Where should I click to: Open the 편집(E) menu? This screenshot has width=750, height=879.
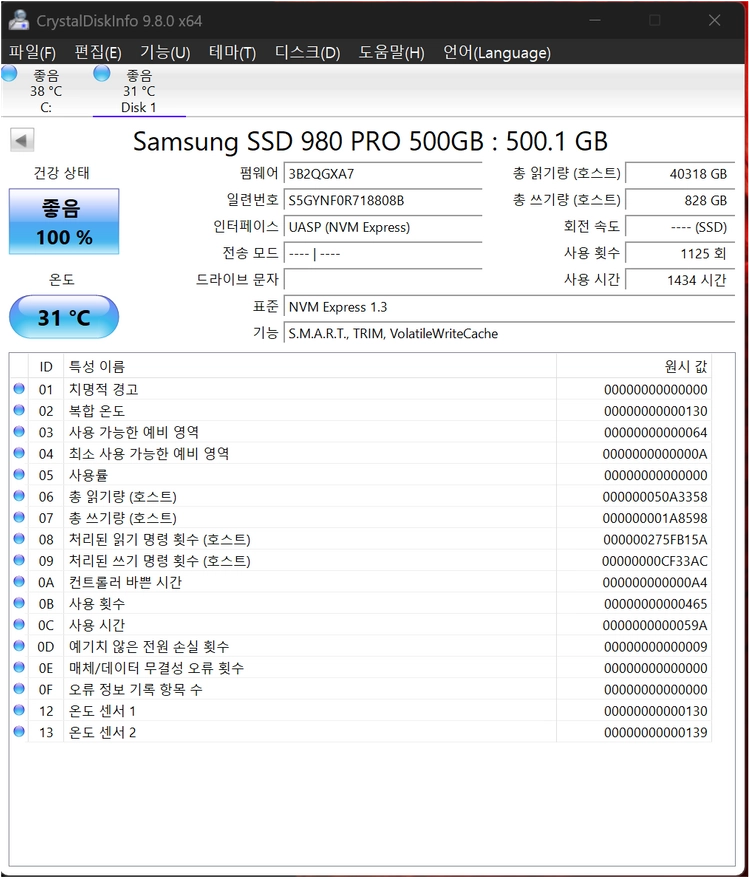tap(98, 52)
